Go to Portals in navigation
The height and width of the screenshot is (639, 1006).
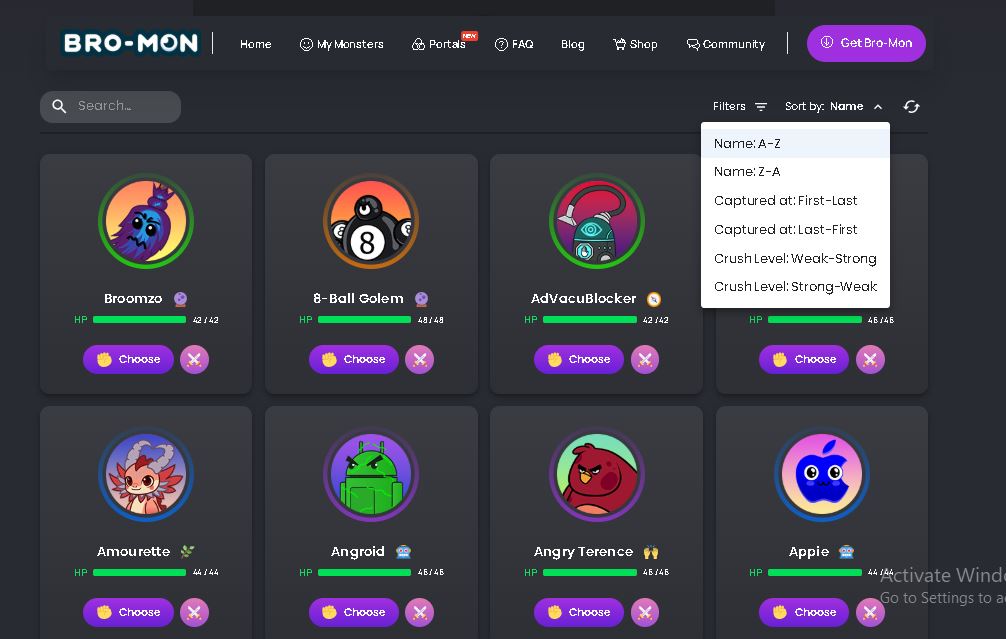[x=439, y=44]
